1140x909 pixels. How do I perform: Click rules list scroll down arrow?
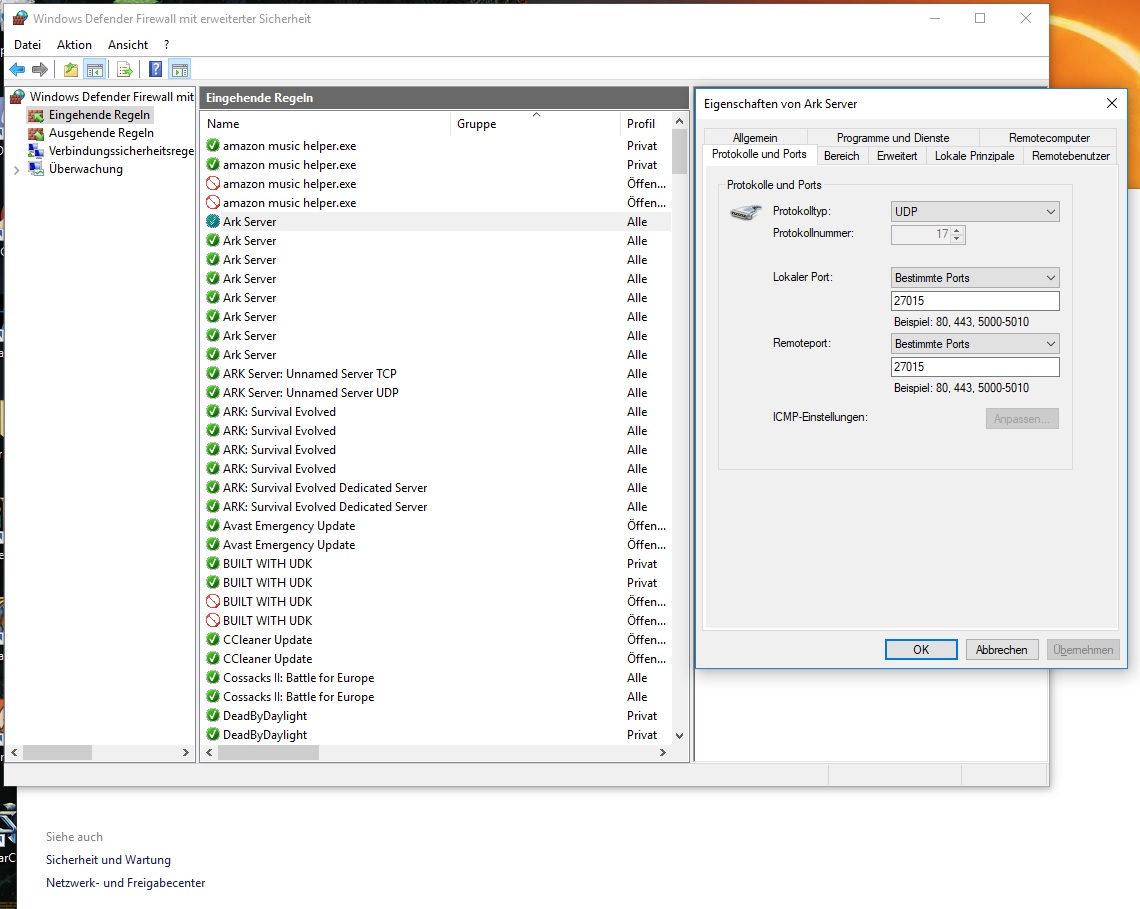tap(679, 735)
